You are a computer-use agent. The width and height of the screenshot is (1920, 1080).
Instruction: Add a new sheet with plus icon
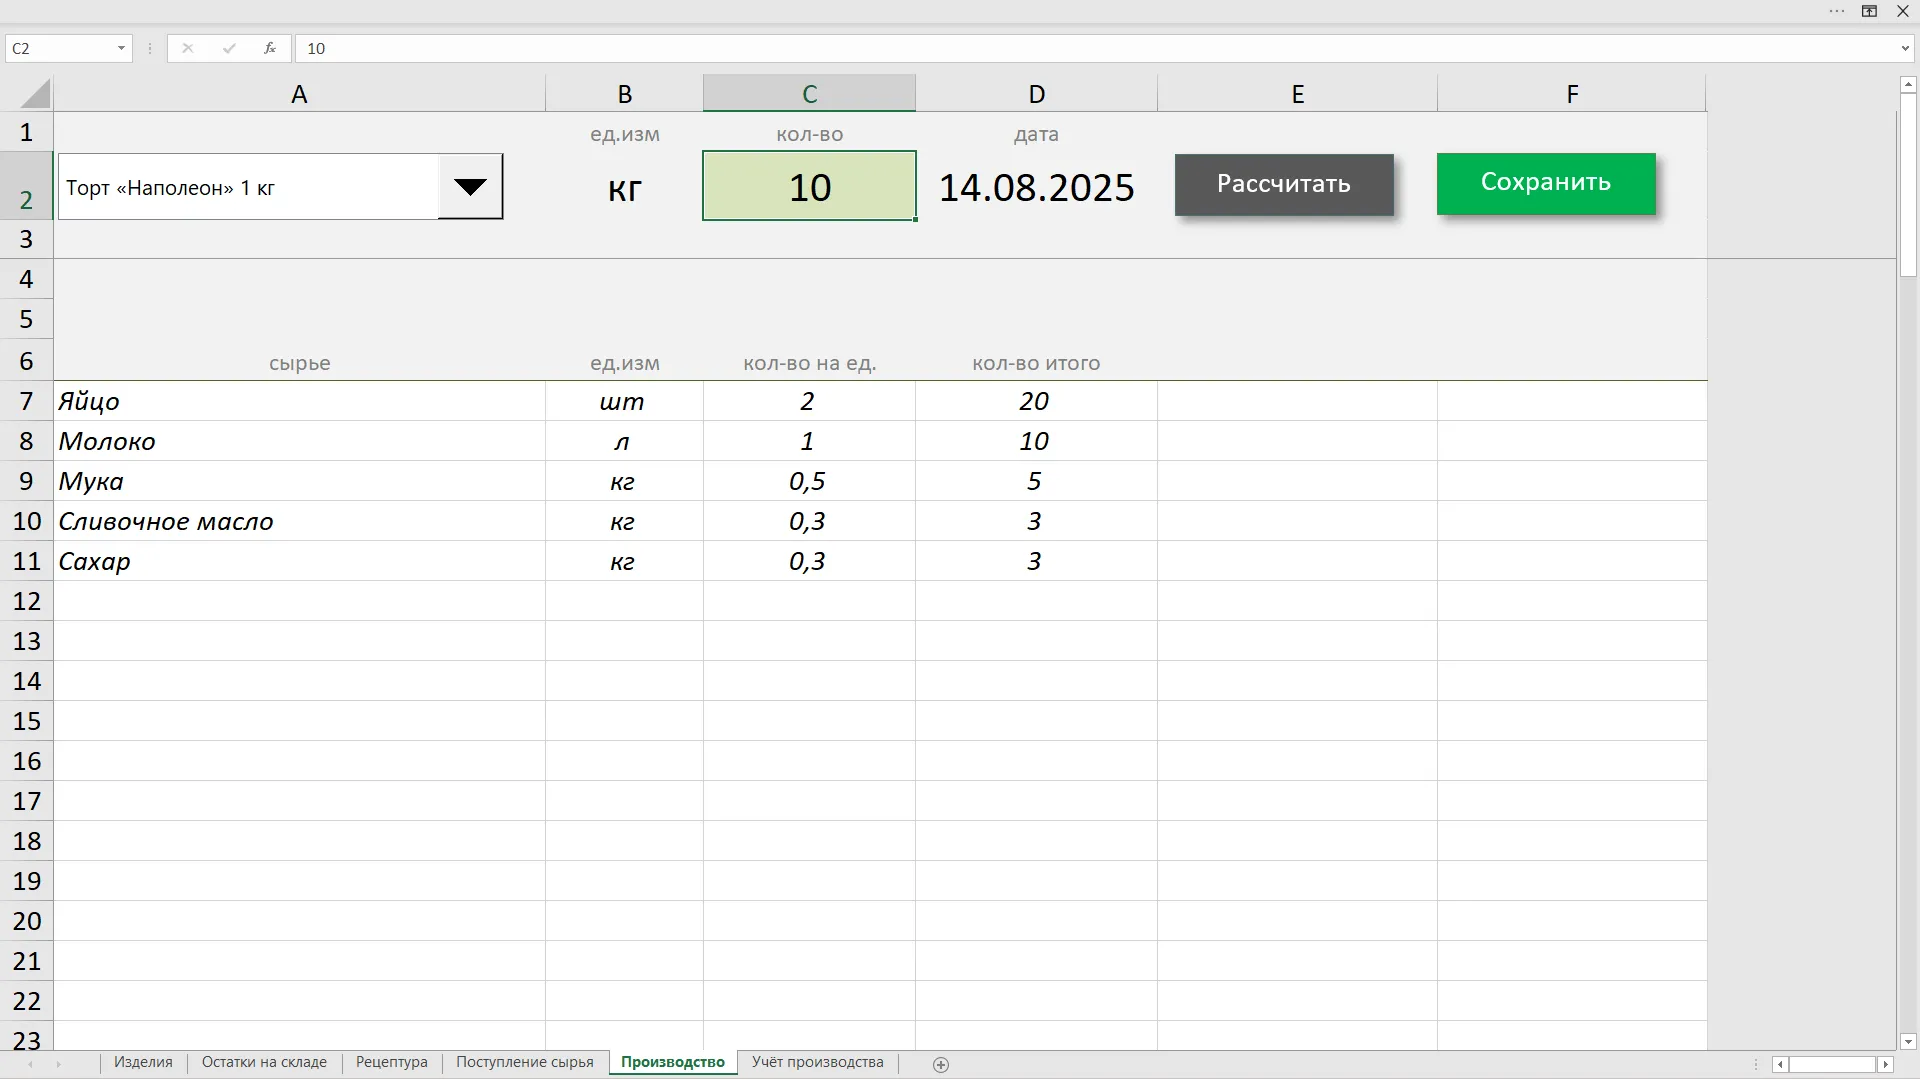click(x=940, y=1065)
